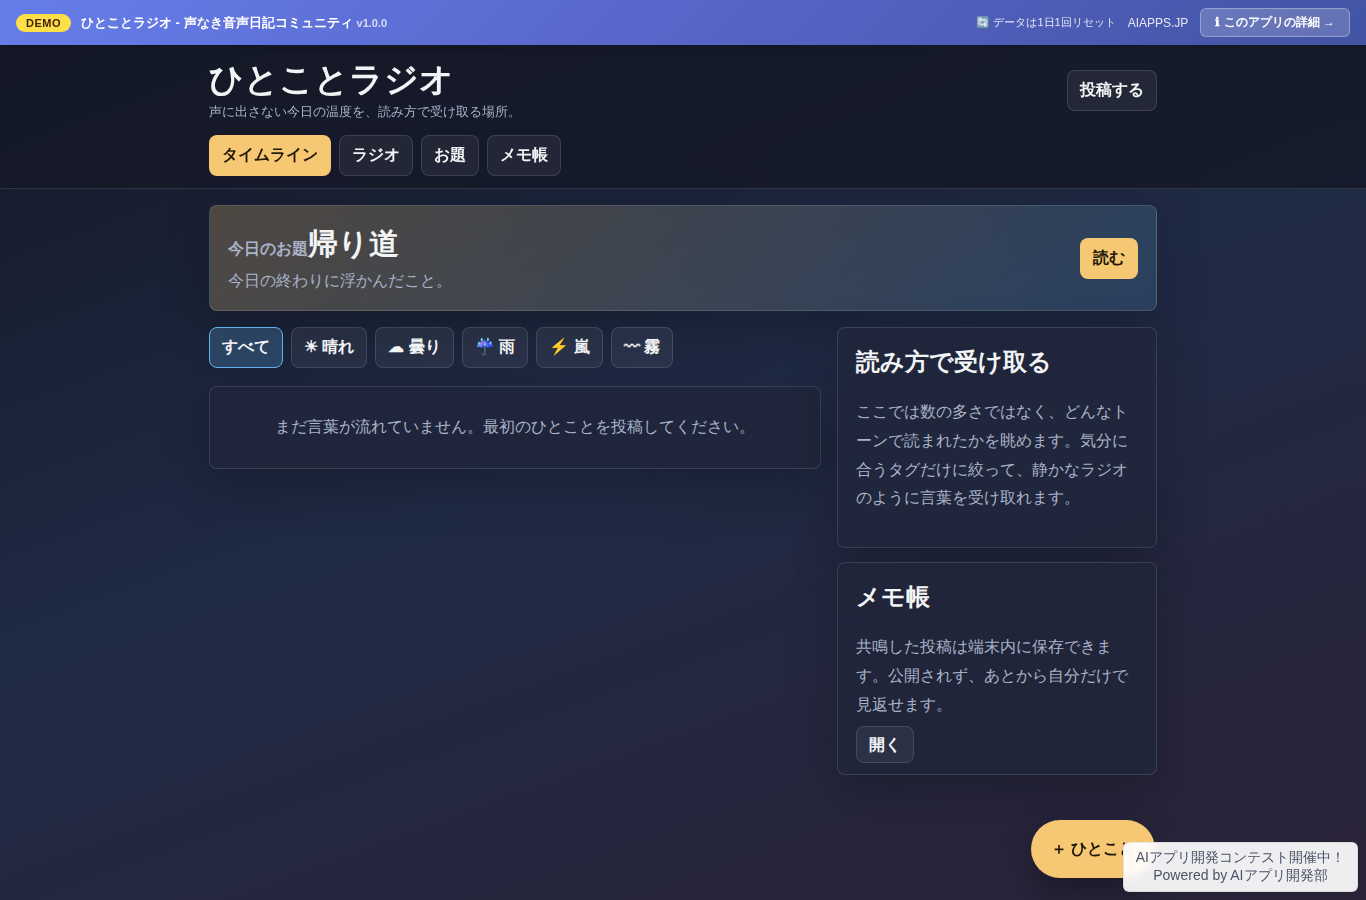The width and height of the screenshot is (1366, 900).
Task: Click the AIアプリ開発コンテスト banner
Action: pyautogui.click(x=1240, y=866)
